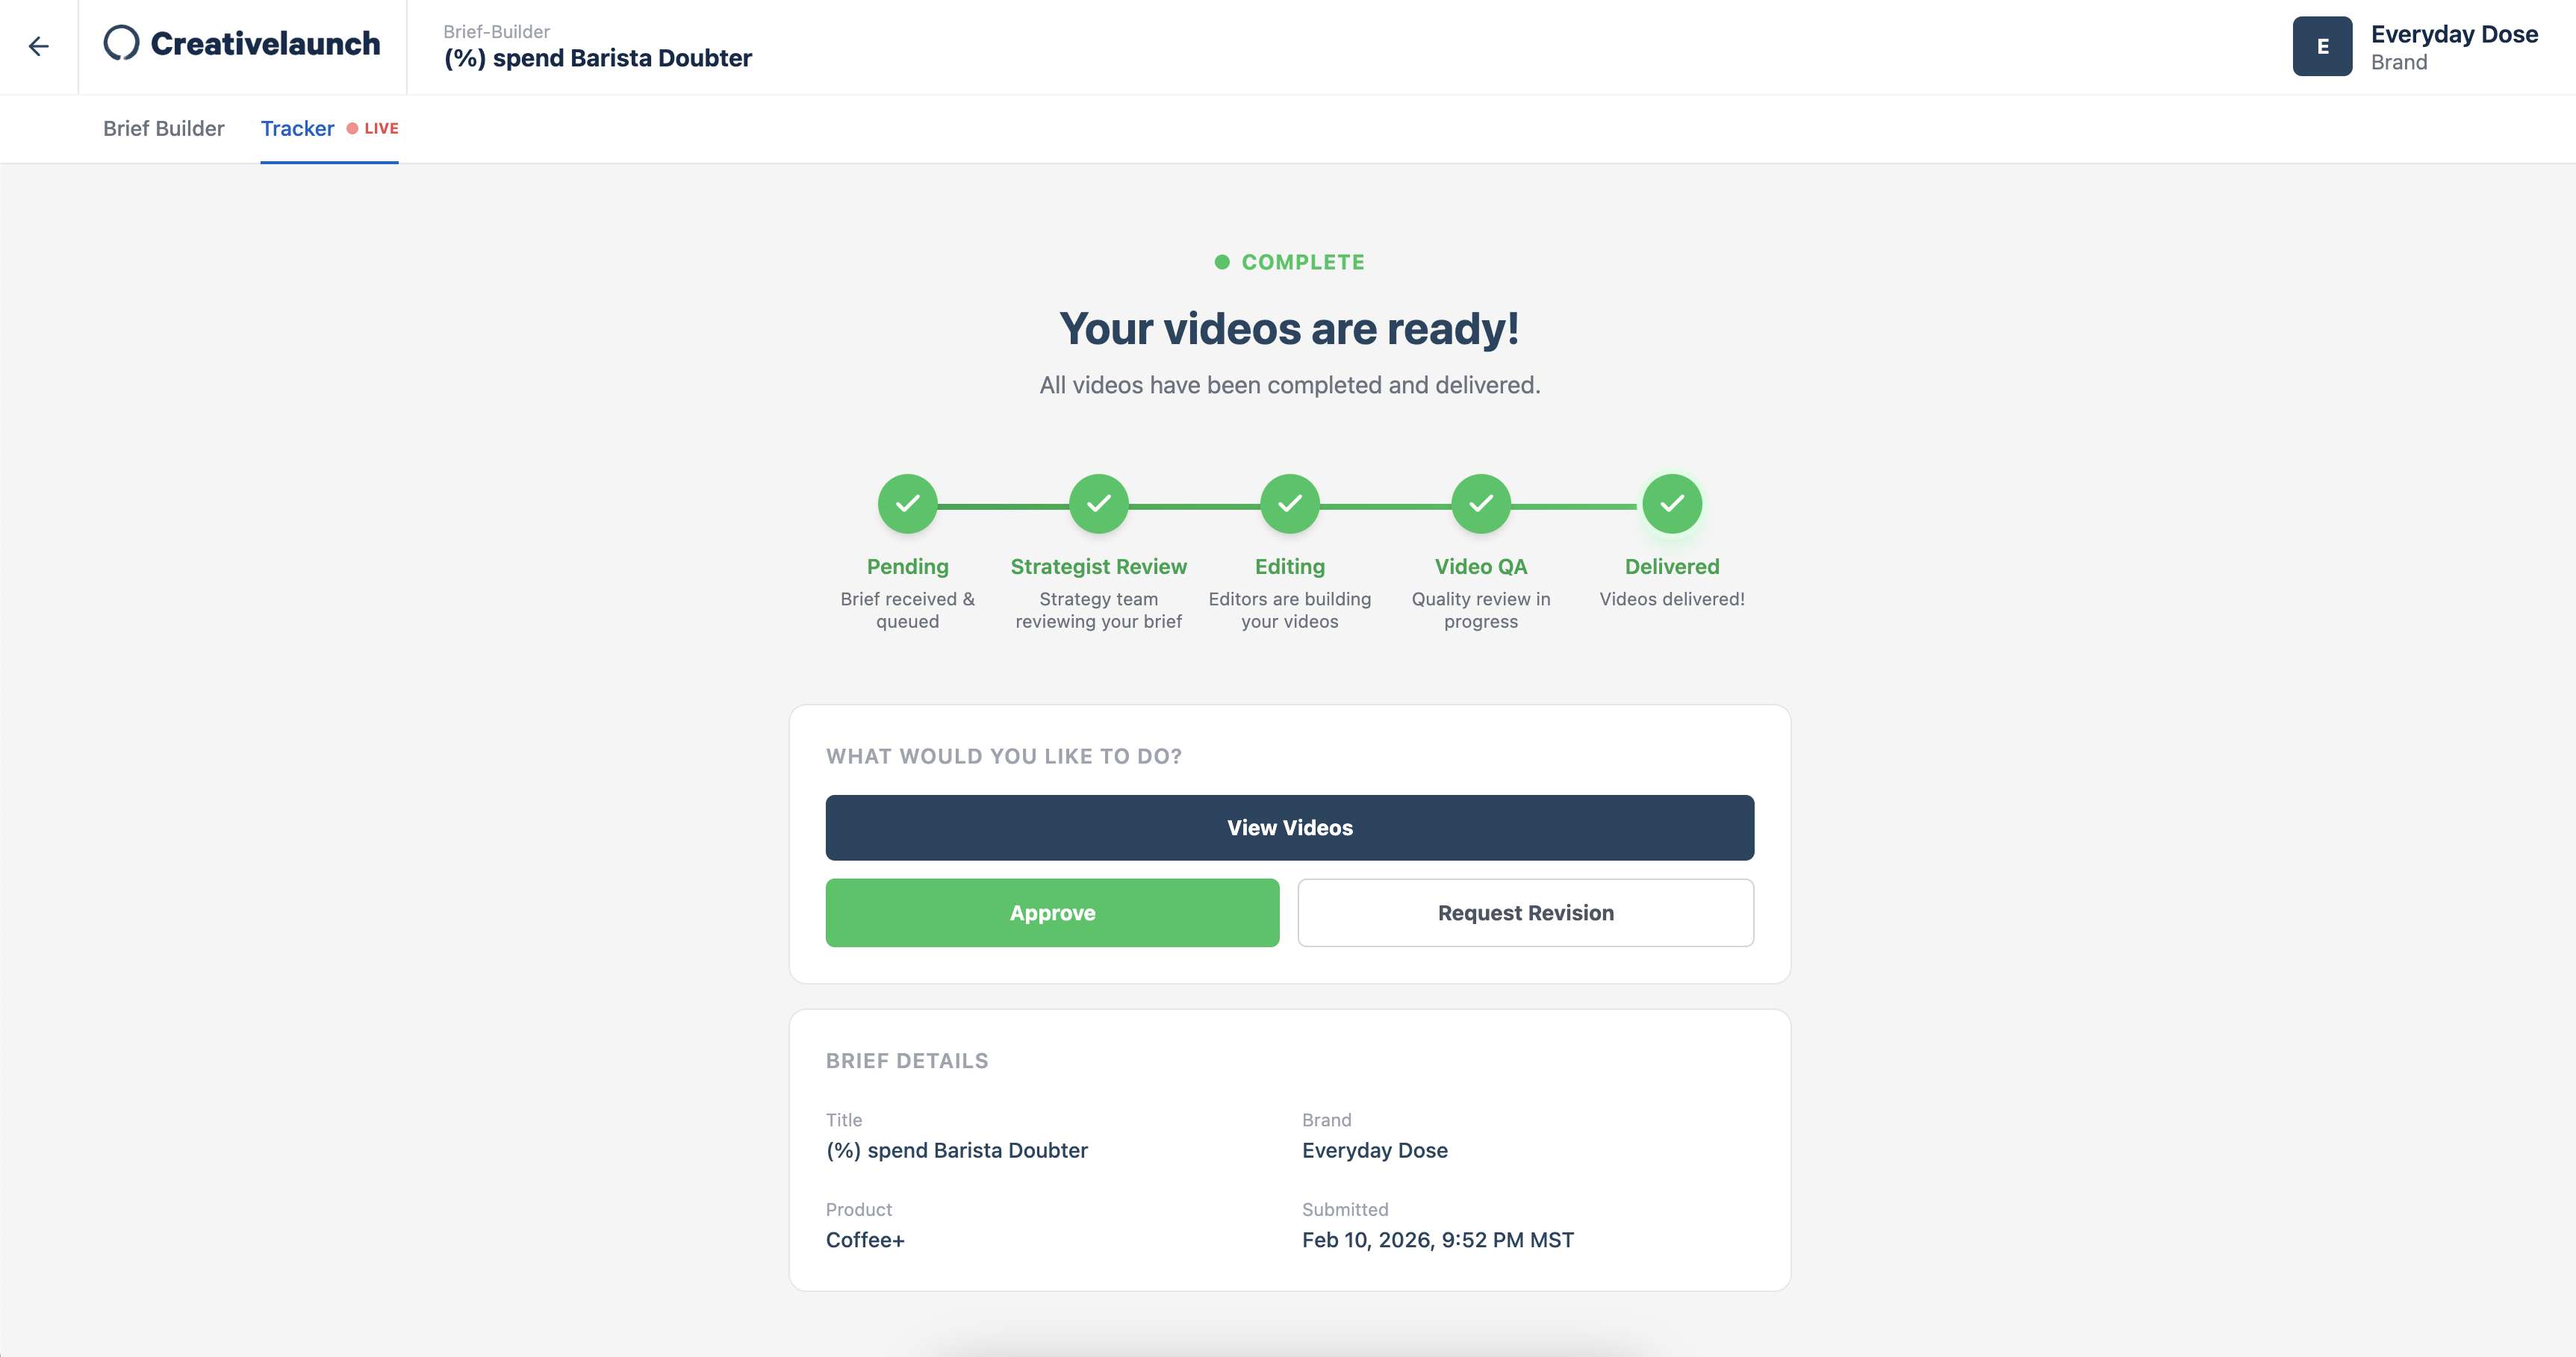Viewport: 2576px width, 1357px height.
Task: Click the Editing step checkmark circle
Action: [1289, 504]
